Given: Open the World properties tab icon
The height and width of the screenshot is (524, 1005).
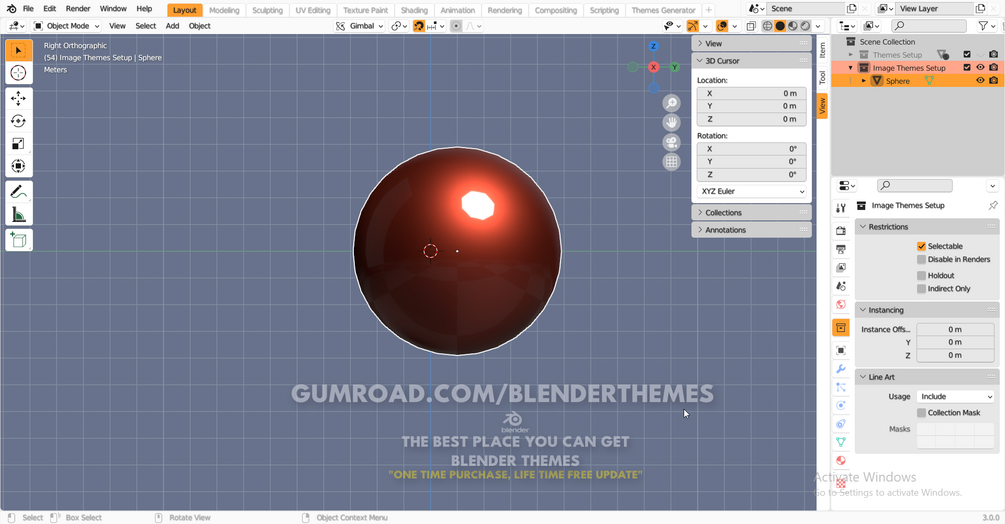Looking at the screenshot, I should (x=841, y=304).
